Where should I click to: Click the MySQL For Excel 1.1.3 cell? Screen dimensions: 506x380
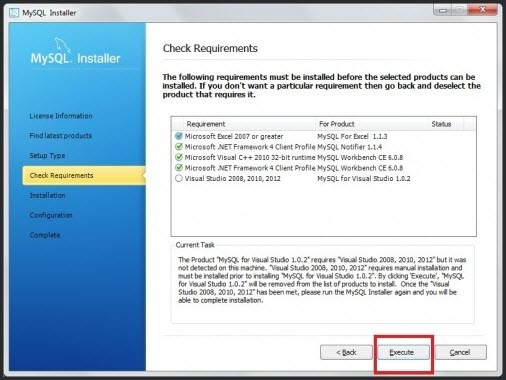pyautogui.click(x=352, y=136)
